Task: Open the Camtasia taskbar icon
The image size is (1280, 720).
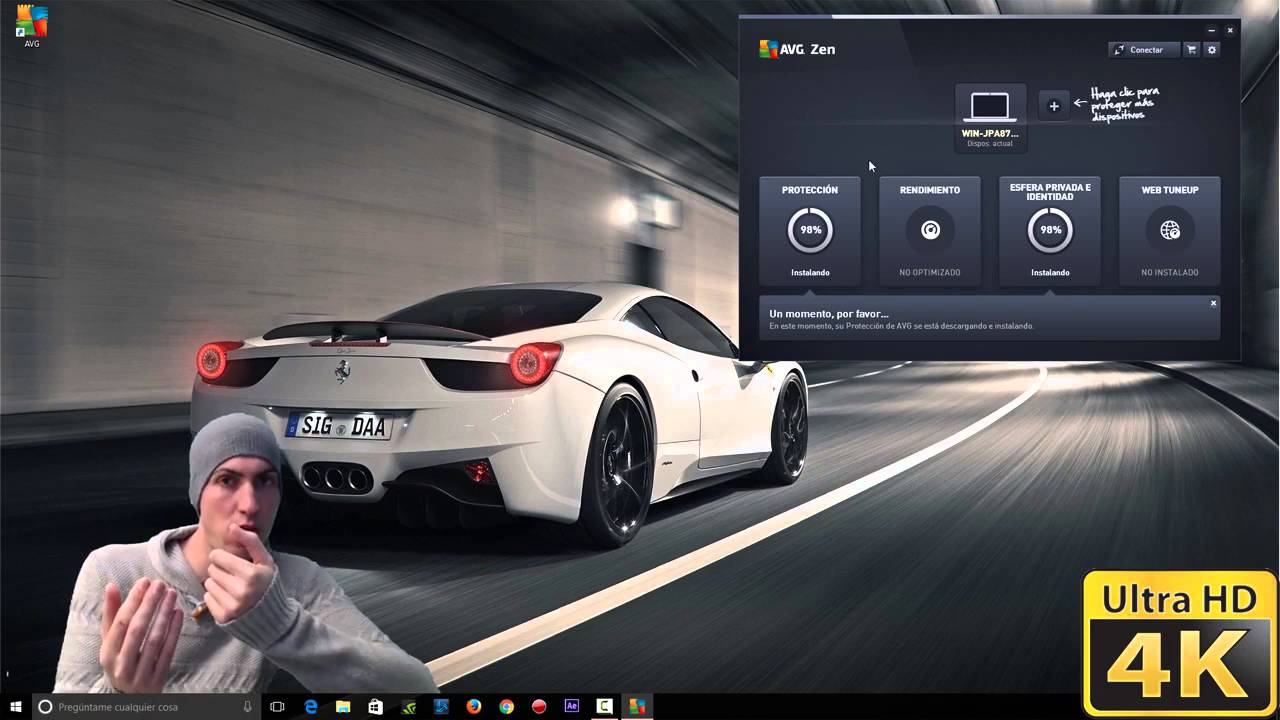Action: pyautogui.click(x=604, y=706)
